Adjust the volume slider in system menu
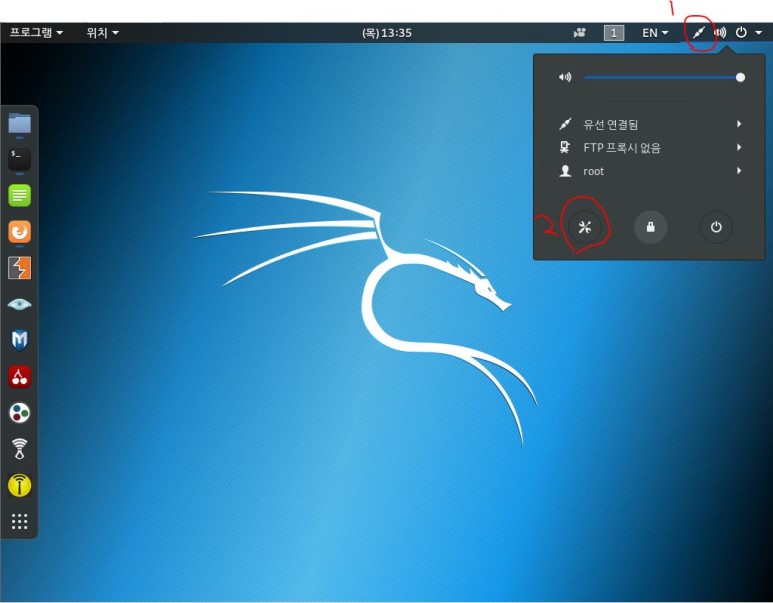Image resolution: width=773 pixels, height=603 pixels. point(665,77)
